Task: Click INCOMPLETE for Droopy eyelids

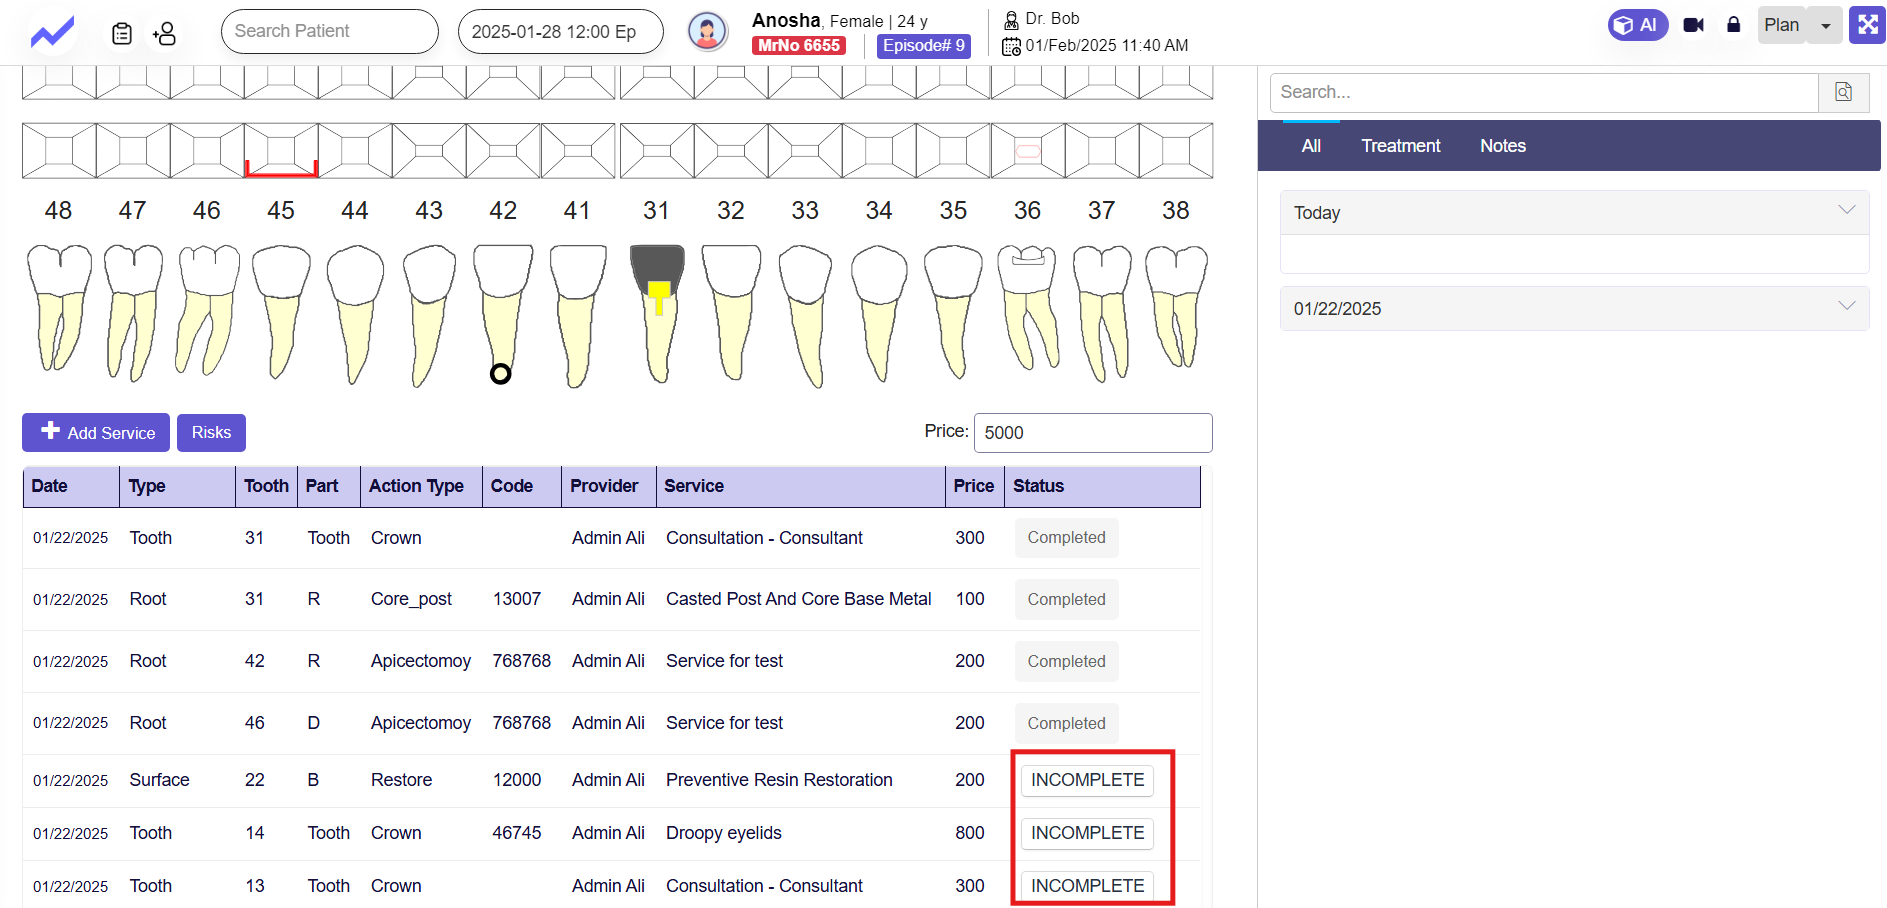Action: tap(1087, 833)
